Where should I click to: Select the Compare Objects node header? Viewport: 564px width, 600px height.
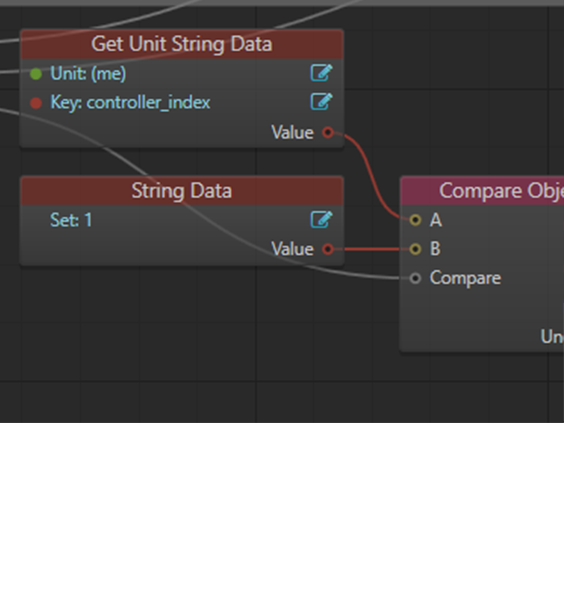482,191
